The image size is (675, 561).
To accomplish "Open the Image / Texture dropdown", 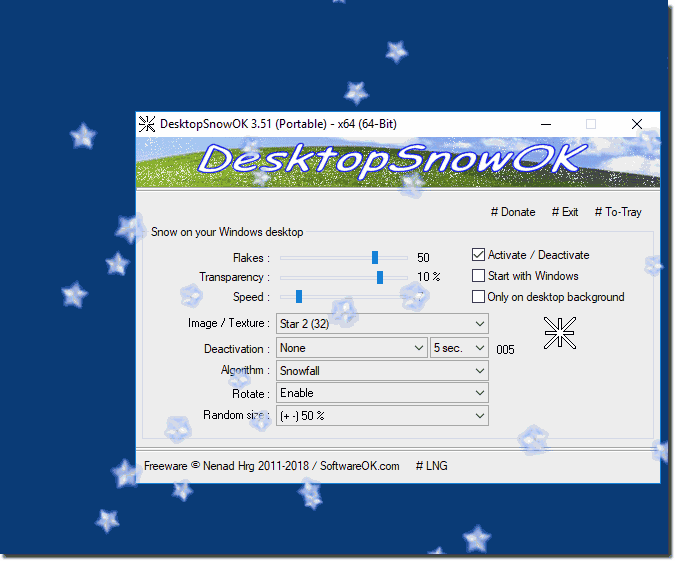I will click(x=382, y=324).
